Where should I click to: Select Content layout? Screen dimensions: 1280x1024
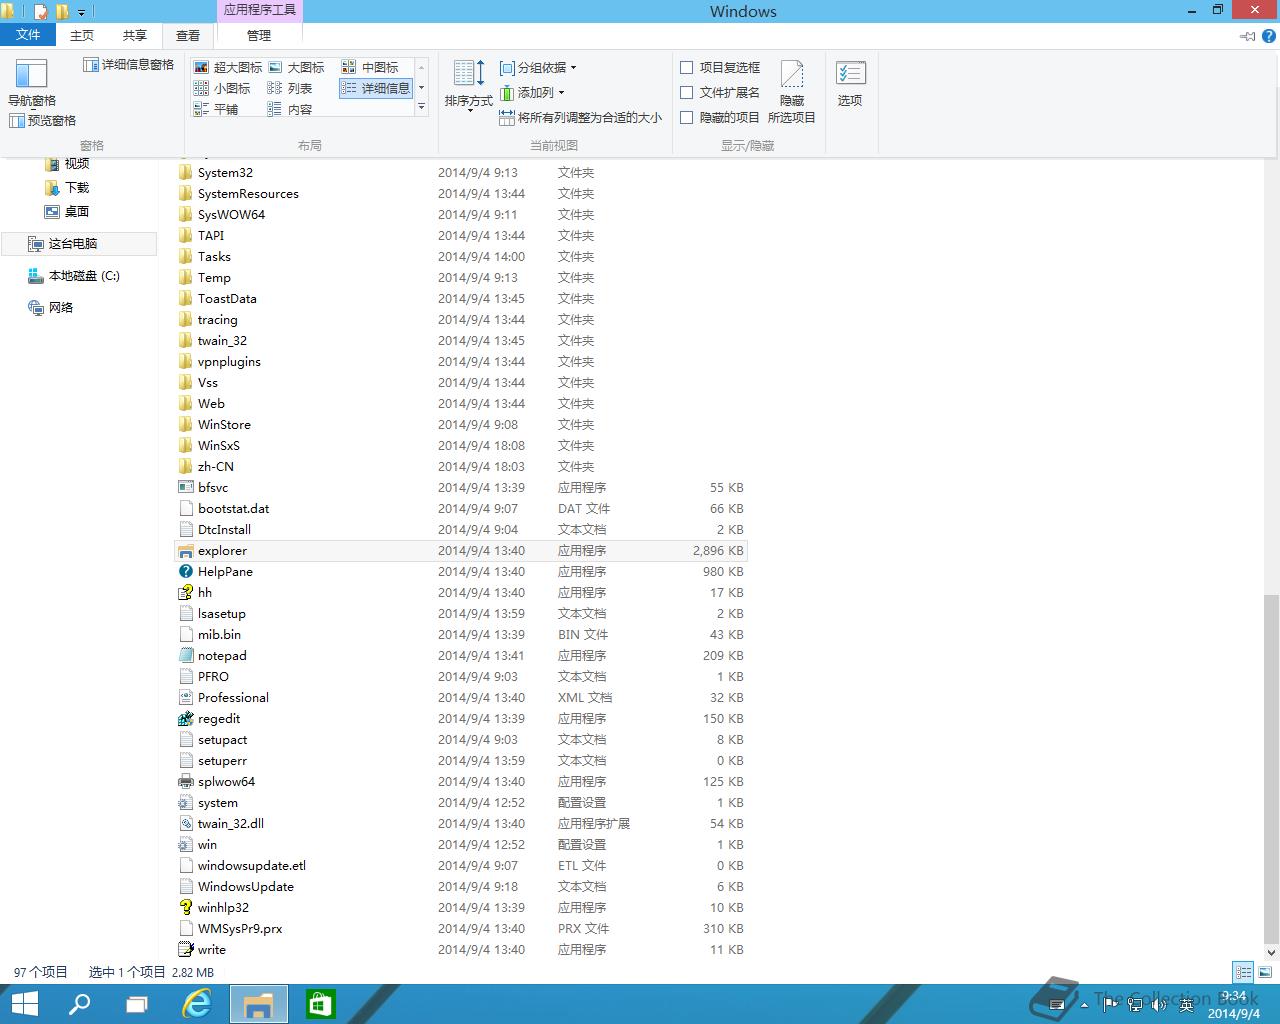290,109
